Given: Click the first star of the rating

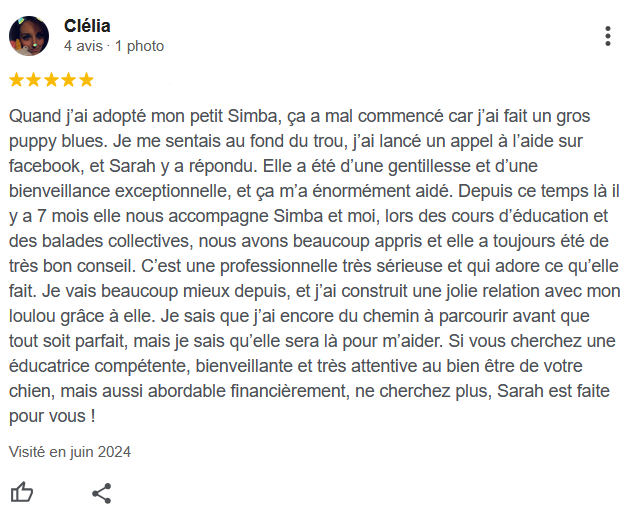Looking at the screenshot, I should point(16,79).
